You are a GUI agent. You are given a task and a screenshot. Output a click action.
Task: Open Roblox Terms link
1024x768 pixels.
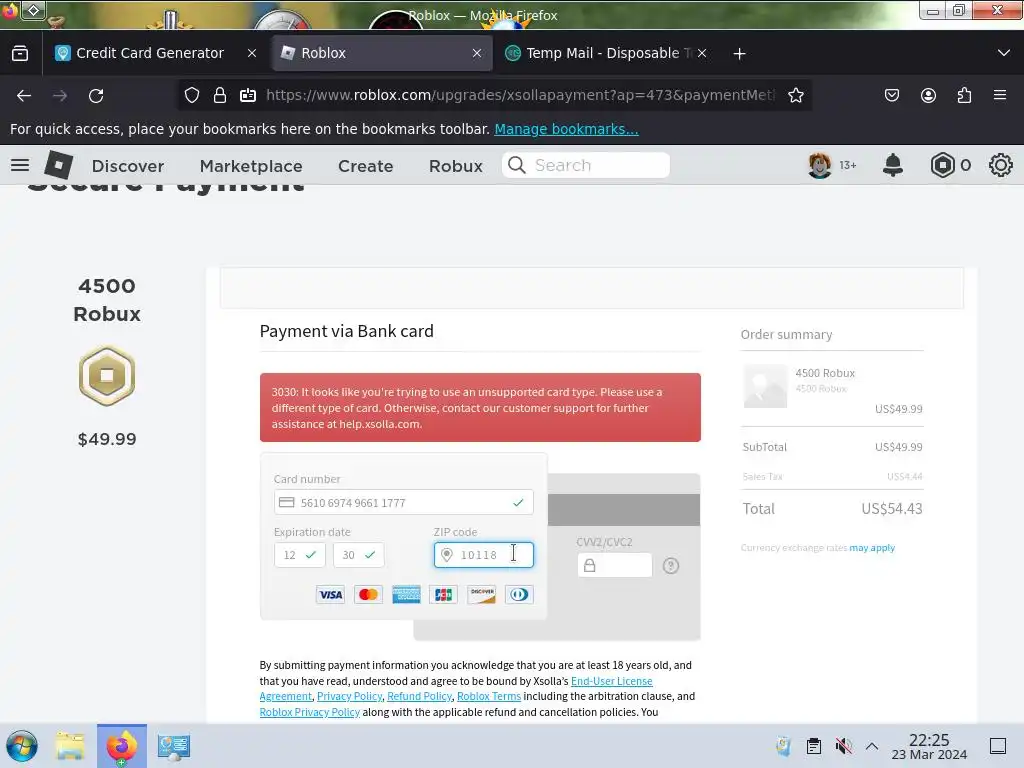pyautogui.click(x=489, y=697)
